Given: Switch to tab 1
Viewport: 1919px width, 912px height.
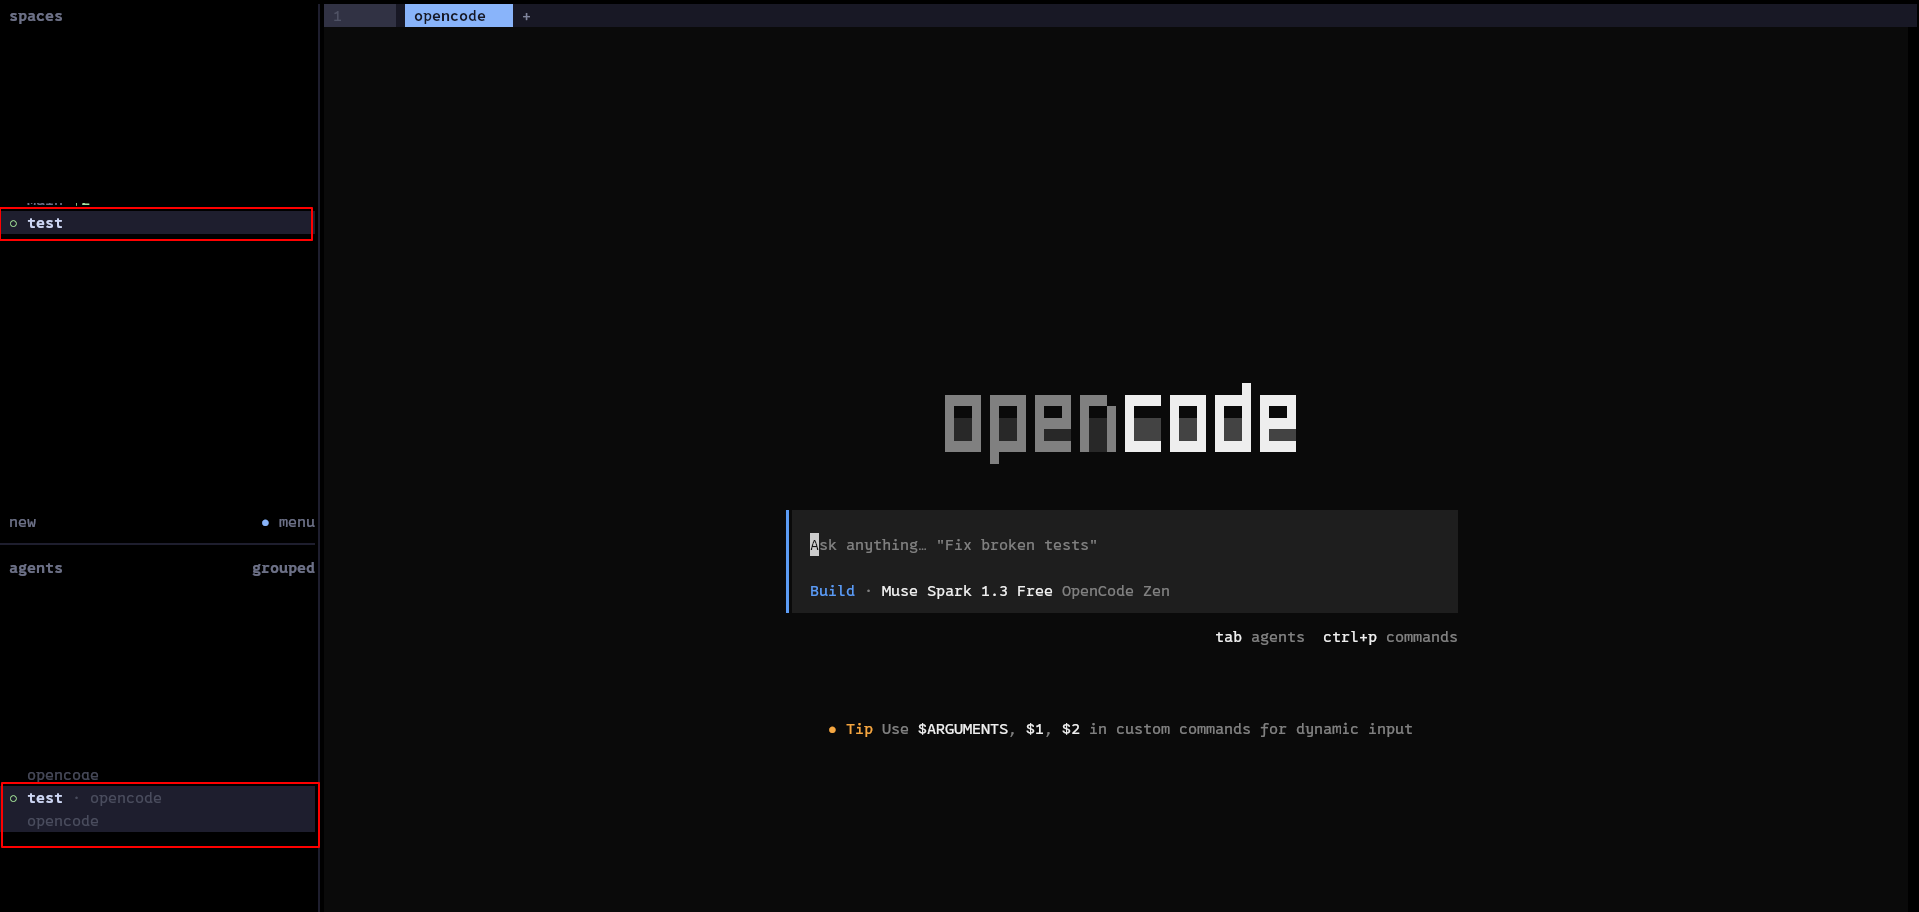Looking at the screenshot, I should (360, 16).
